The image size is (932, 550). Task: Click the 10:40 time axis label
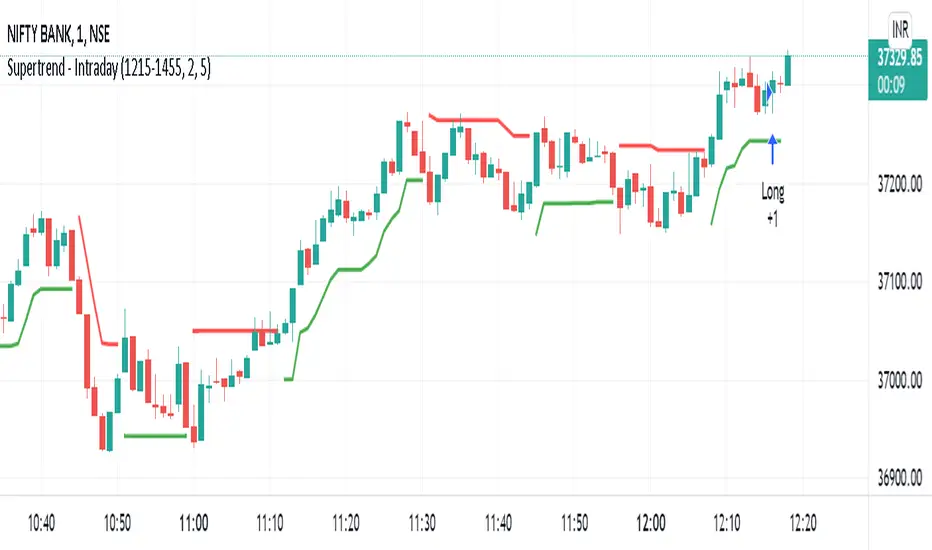tap(41, 523)
